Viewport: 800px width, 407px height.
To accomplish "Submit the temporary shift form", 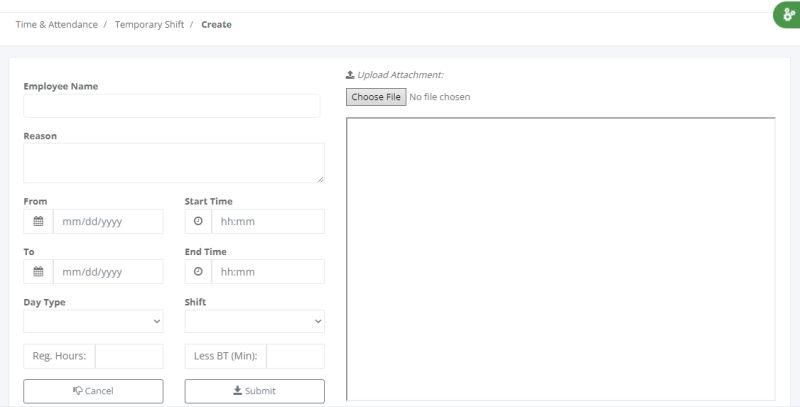I will (255, 391).
